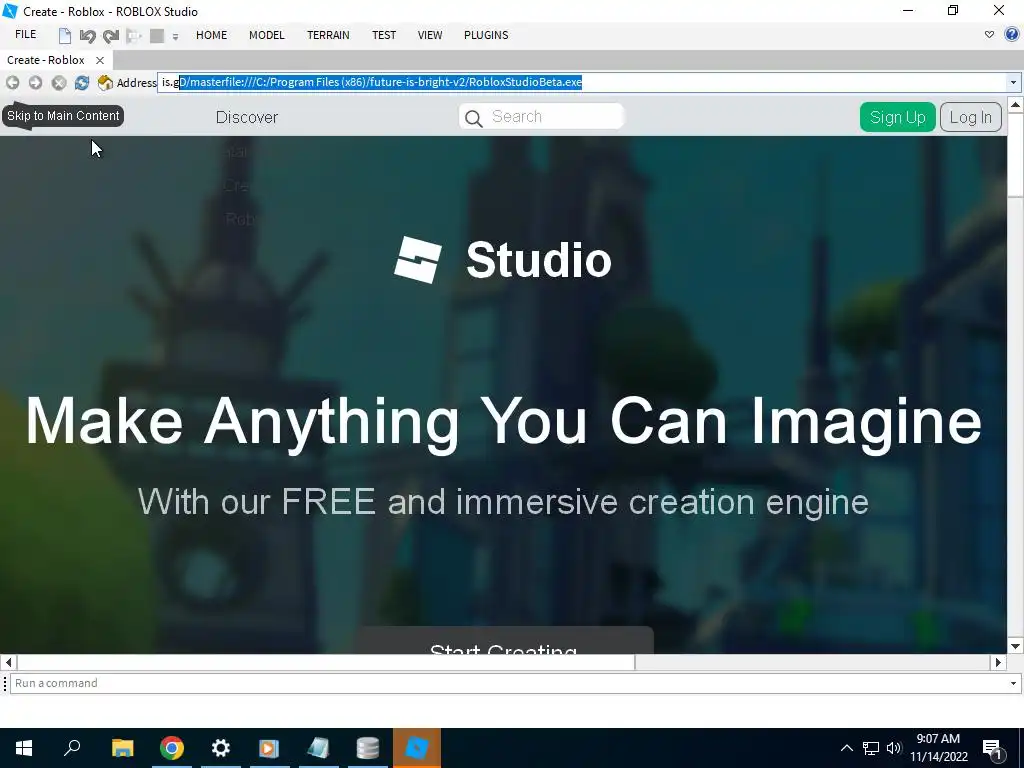Viewport: 1024px width, 768px height.
Task: Click the home page house icon
Action: pyautogui.click(x=104, y=82)
